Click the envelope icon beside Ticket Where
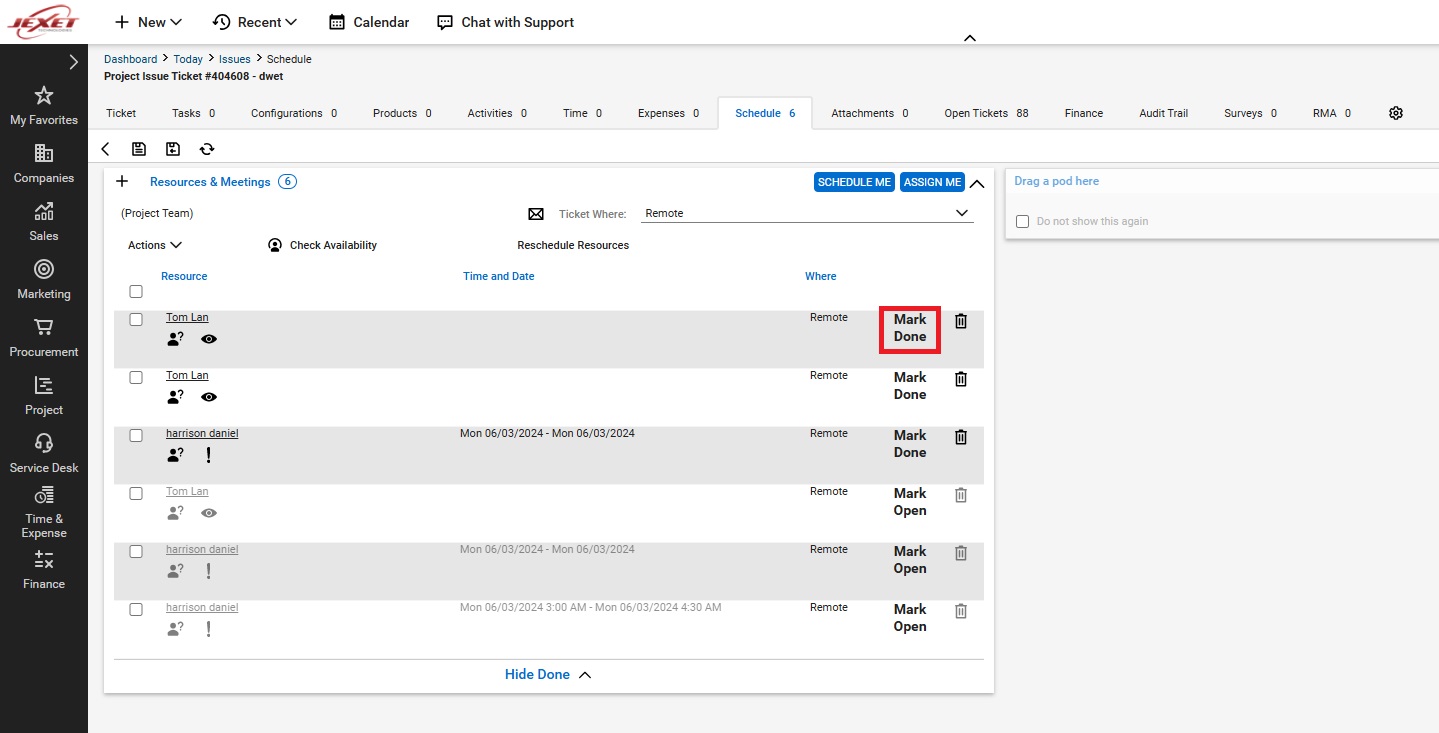 (536, 214)
